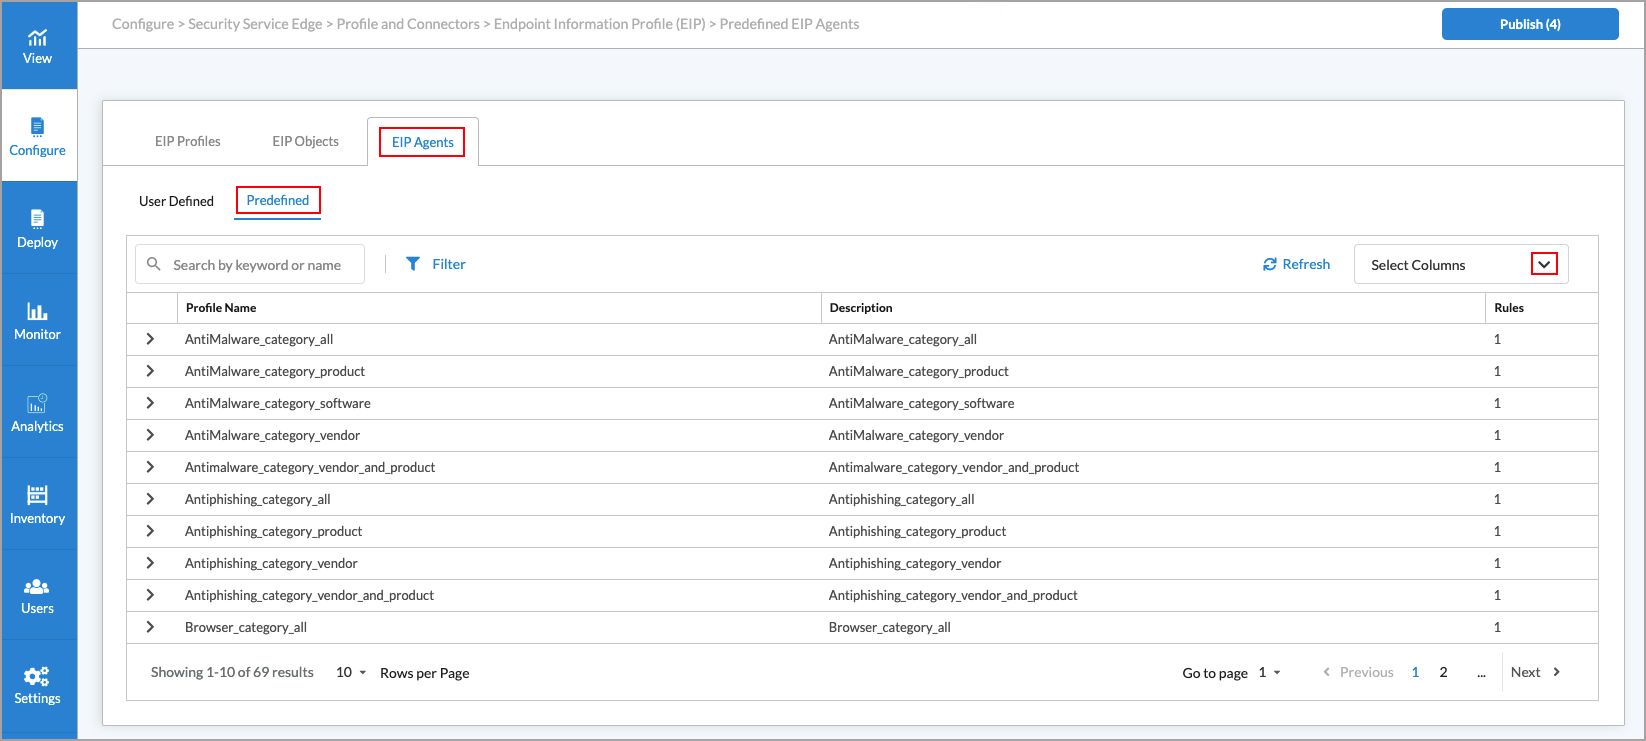Click Endpoint Information Profile (EIP) breadcrumb
1646x741 pixels.
[600, 24]
